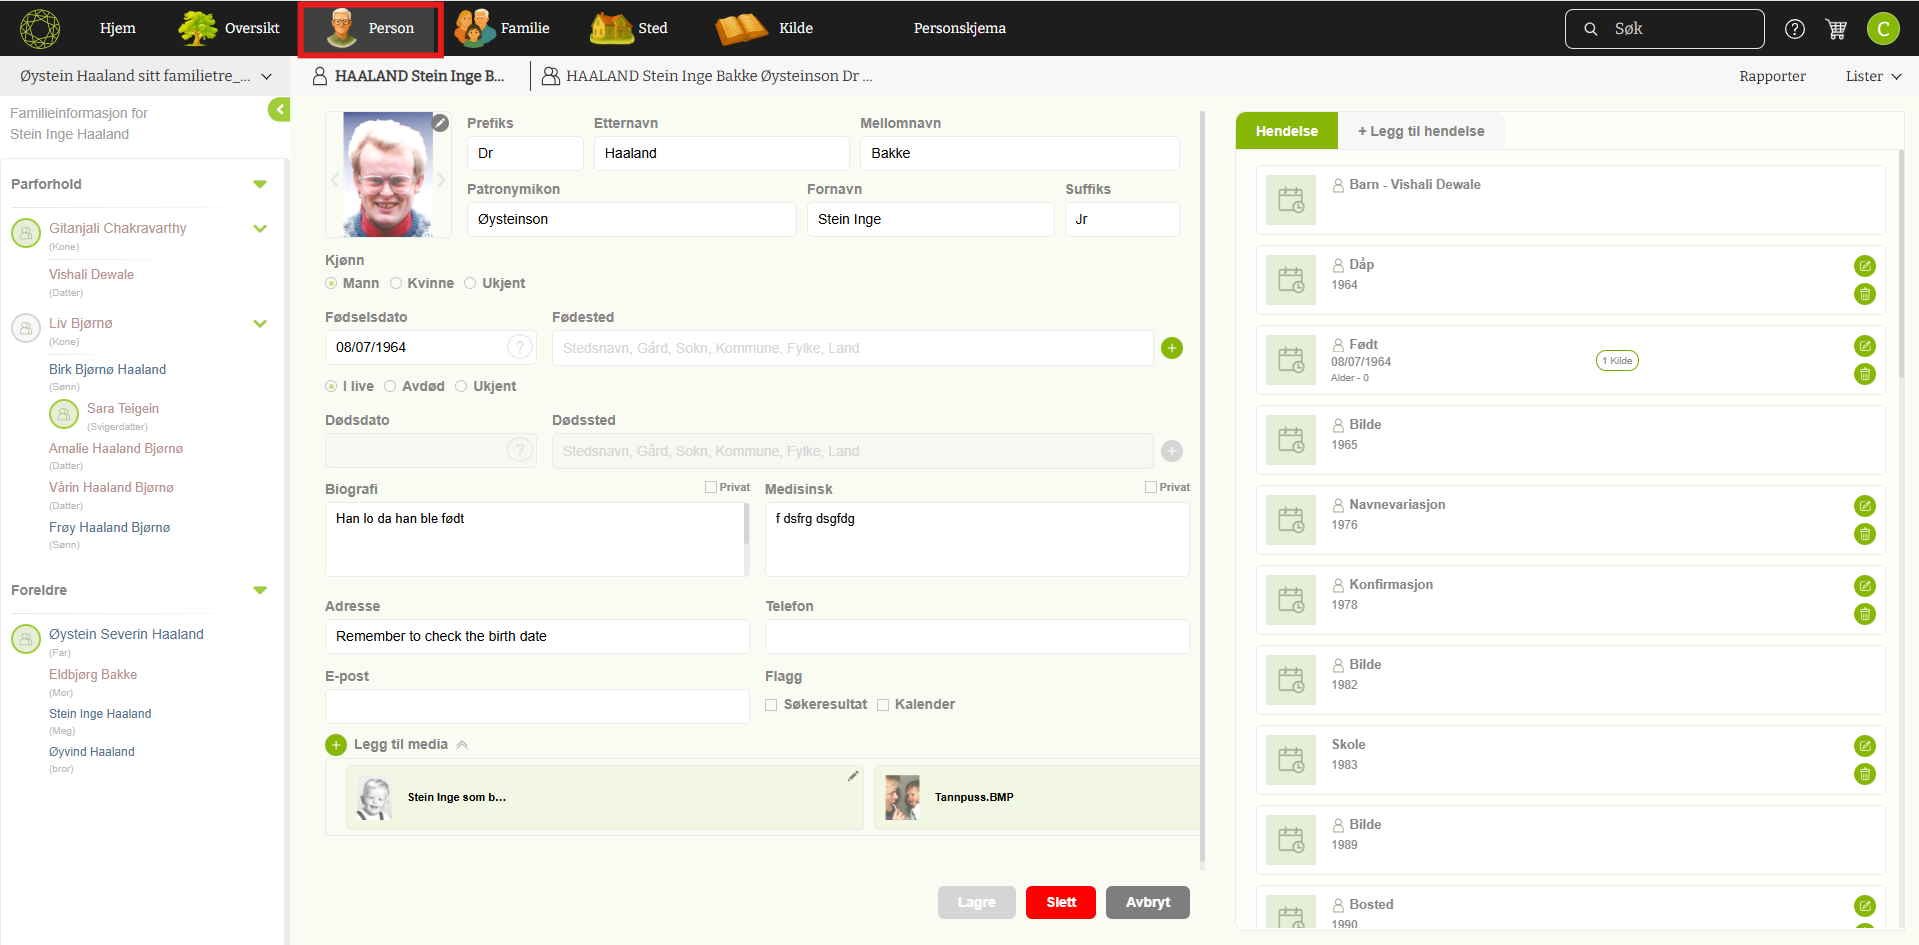The height and width of the screenshot is (945, 1919).
Task: Open Øystein Severin Haaland's profile link
Action: [126, 634]
